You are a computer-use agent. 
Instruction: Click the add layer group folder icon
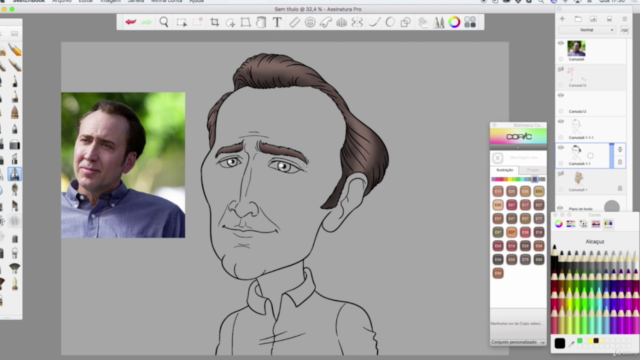tap(578, 19)
